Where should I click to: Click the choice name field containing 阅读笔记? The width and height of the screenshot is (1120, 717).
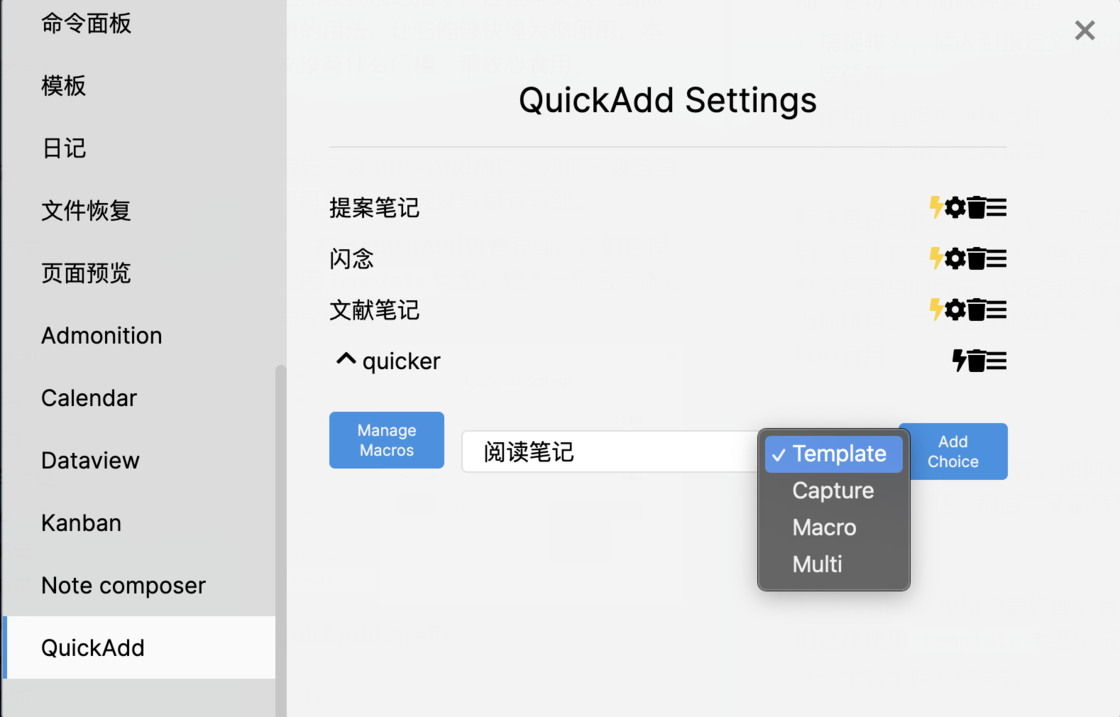pyautogui.click(x=610, y=452)
